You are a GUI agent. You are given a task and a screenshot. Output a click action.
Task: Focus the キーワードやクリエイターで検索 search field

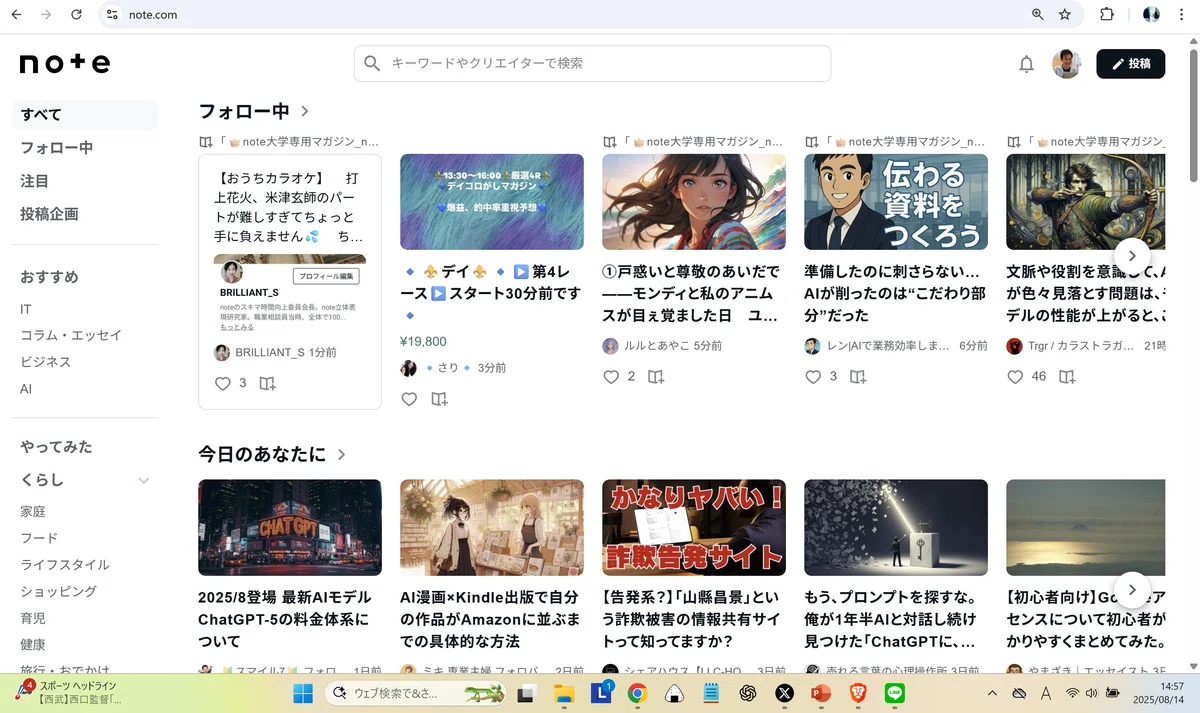click(592, 63)
